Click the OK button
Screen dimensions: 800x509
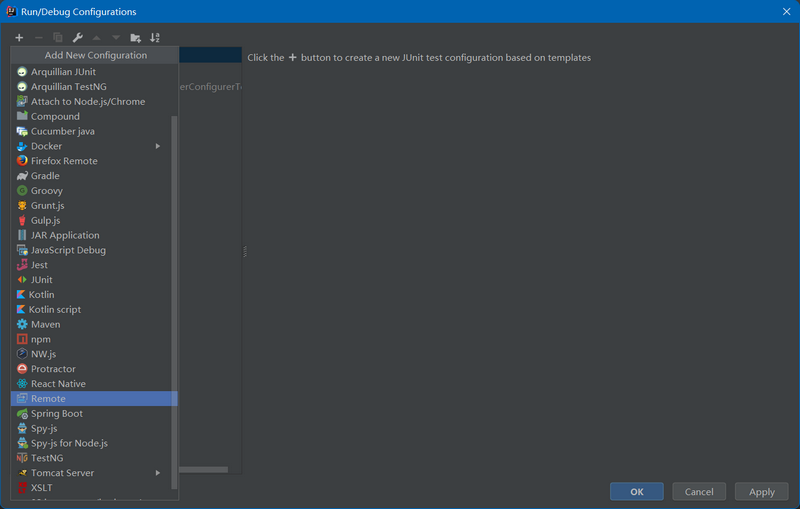(637, 492)
